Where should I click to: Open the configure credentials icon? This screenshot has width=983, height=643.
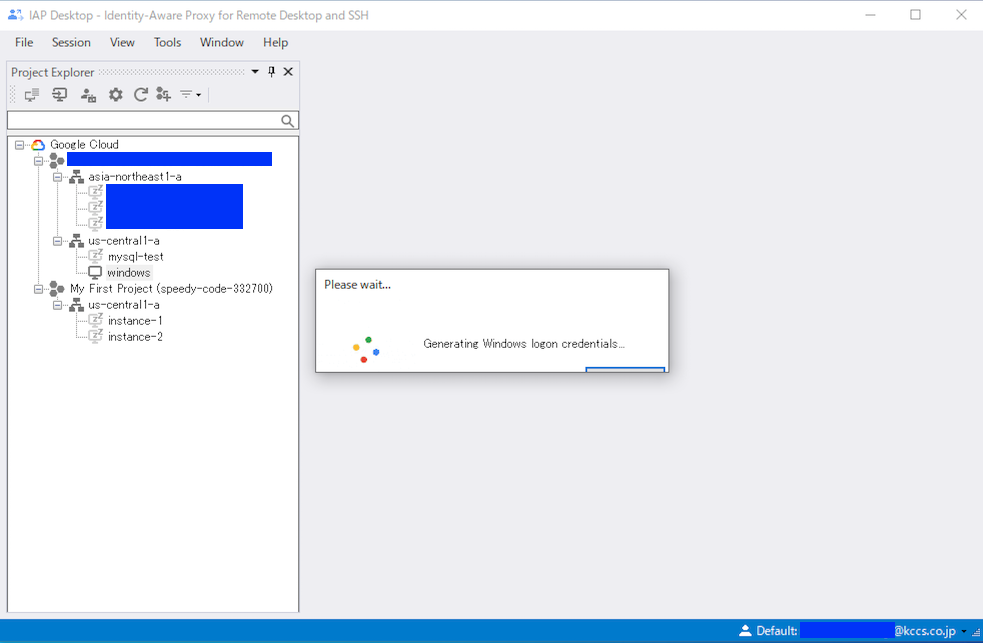pyautogui.click(x=89, y=94)
